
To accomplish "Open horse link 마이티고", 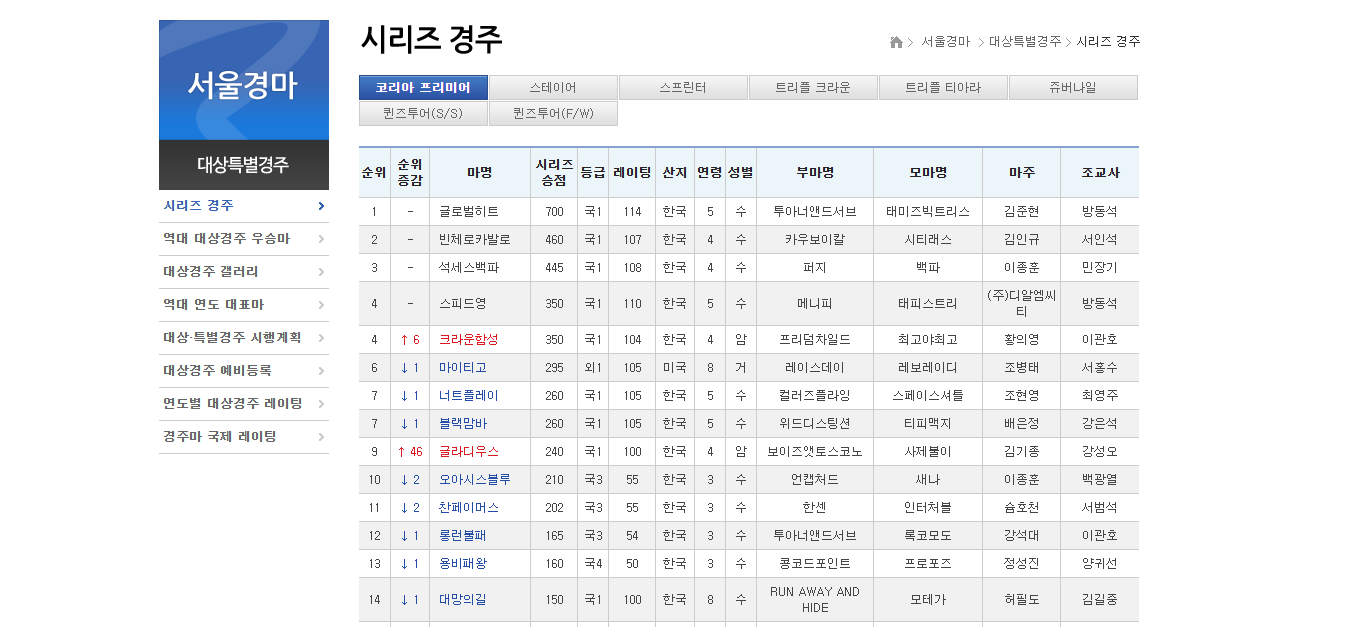I will (x=463, y=368).
